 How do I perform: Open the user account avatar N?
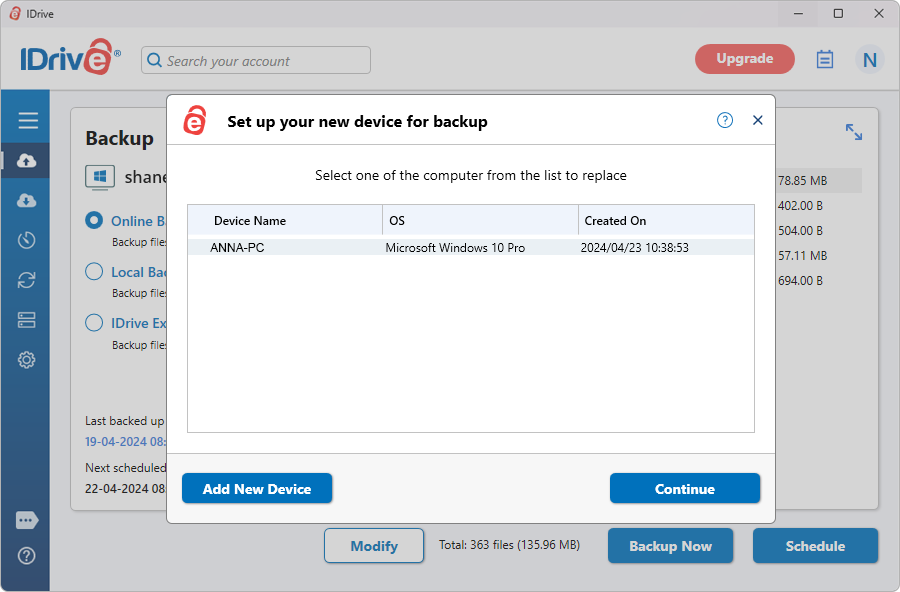pos(869,60)
